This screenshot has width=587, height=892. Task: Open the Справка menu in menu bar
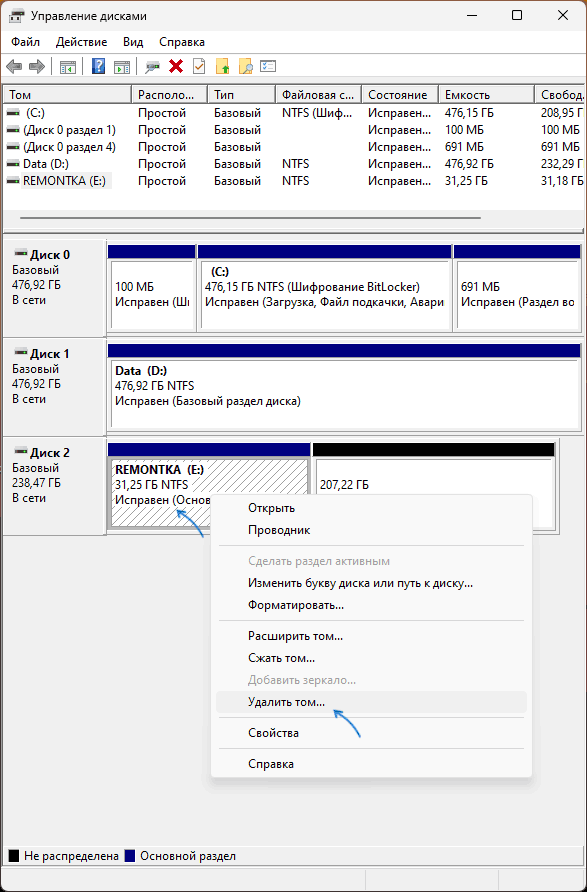tap(182, 42)
